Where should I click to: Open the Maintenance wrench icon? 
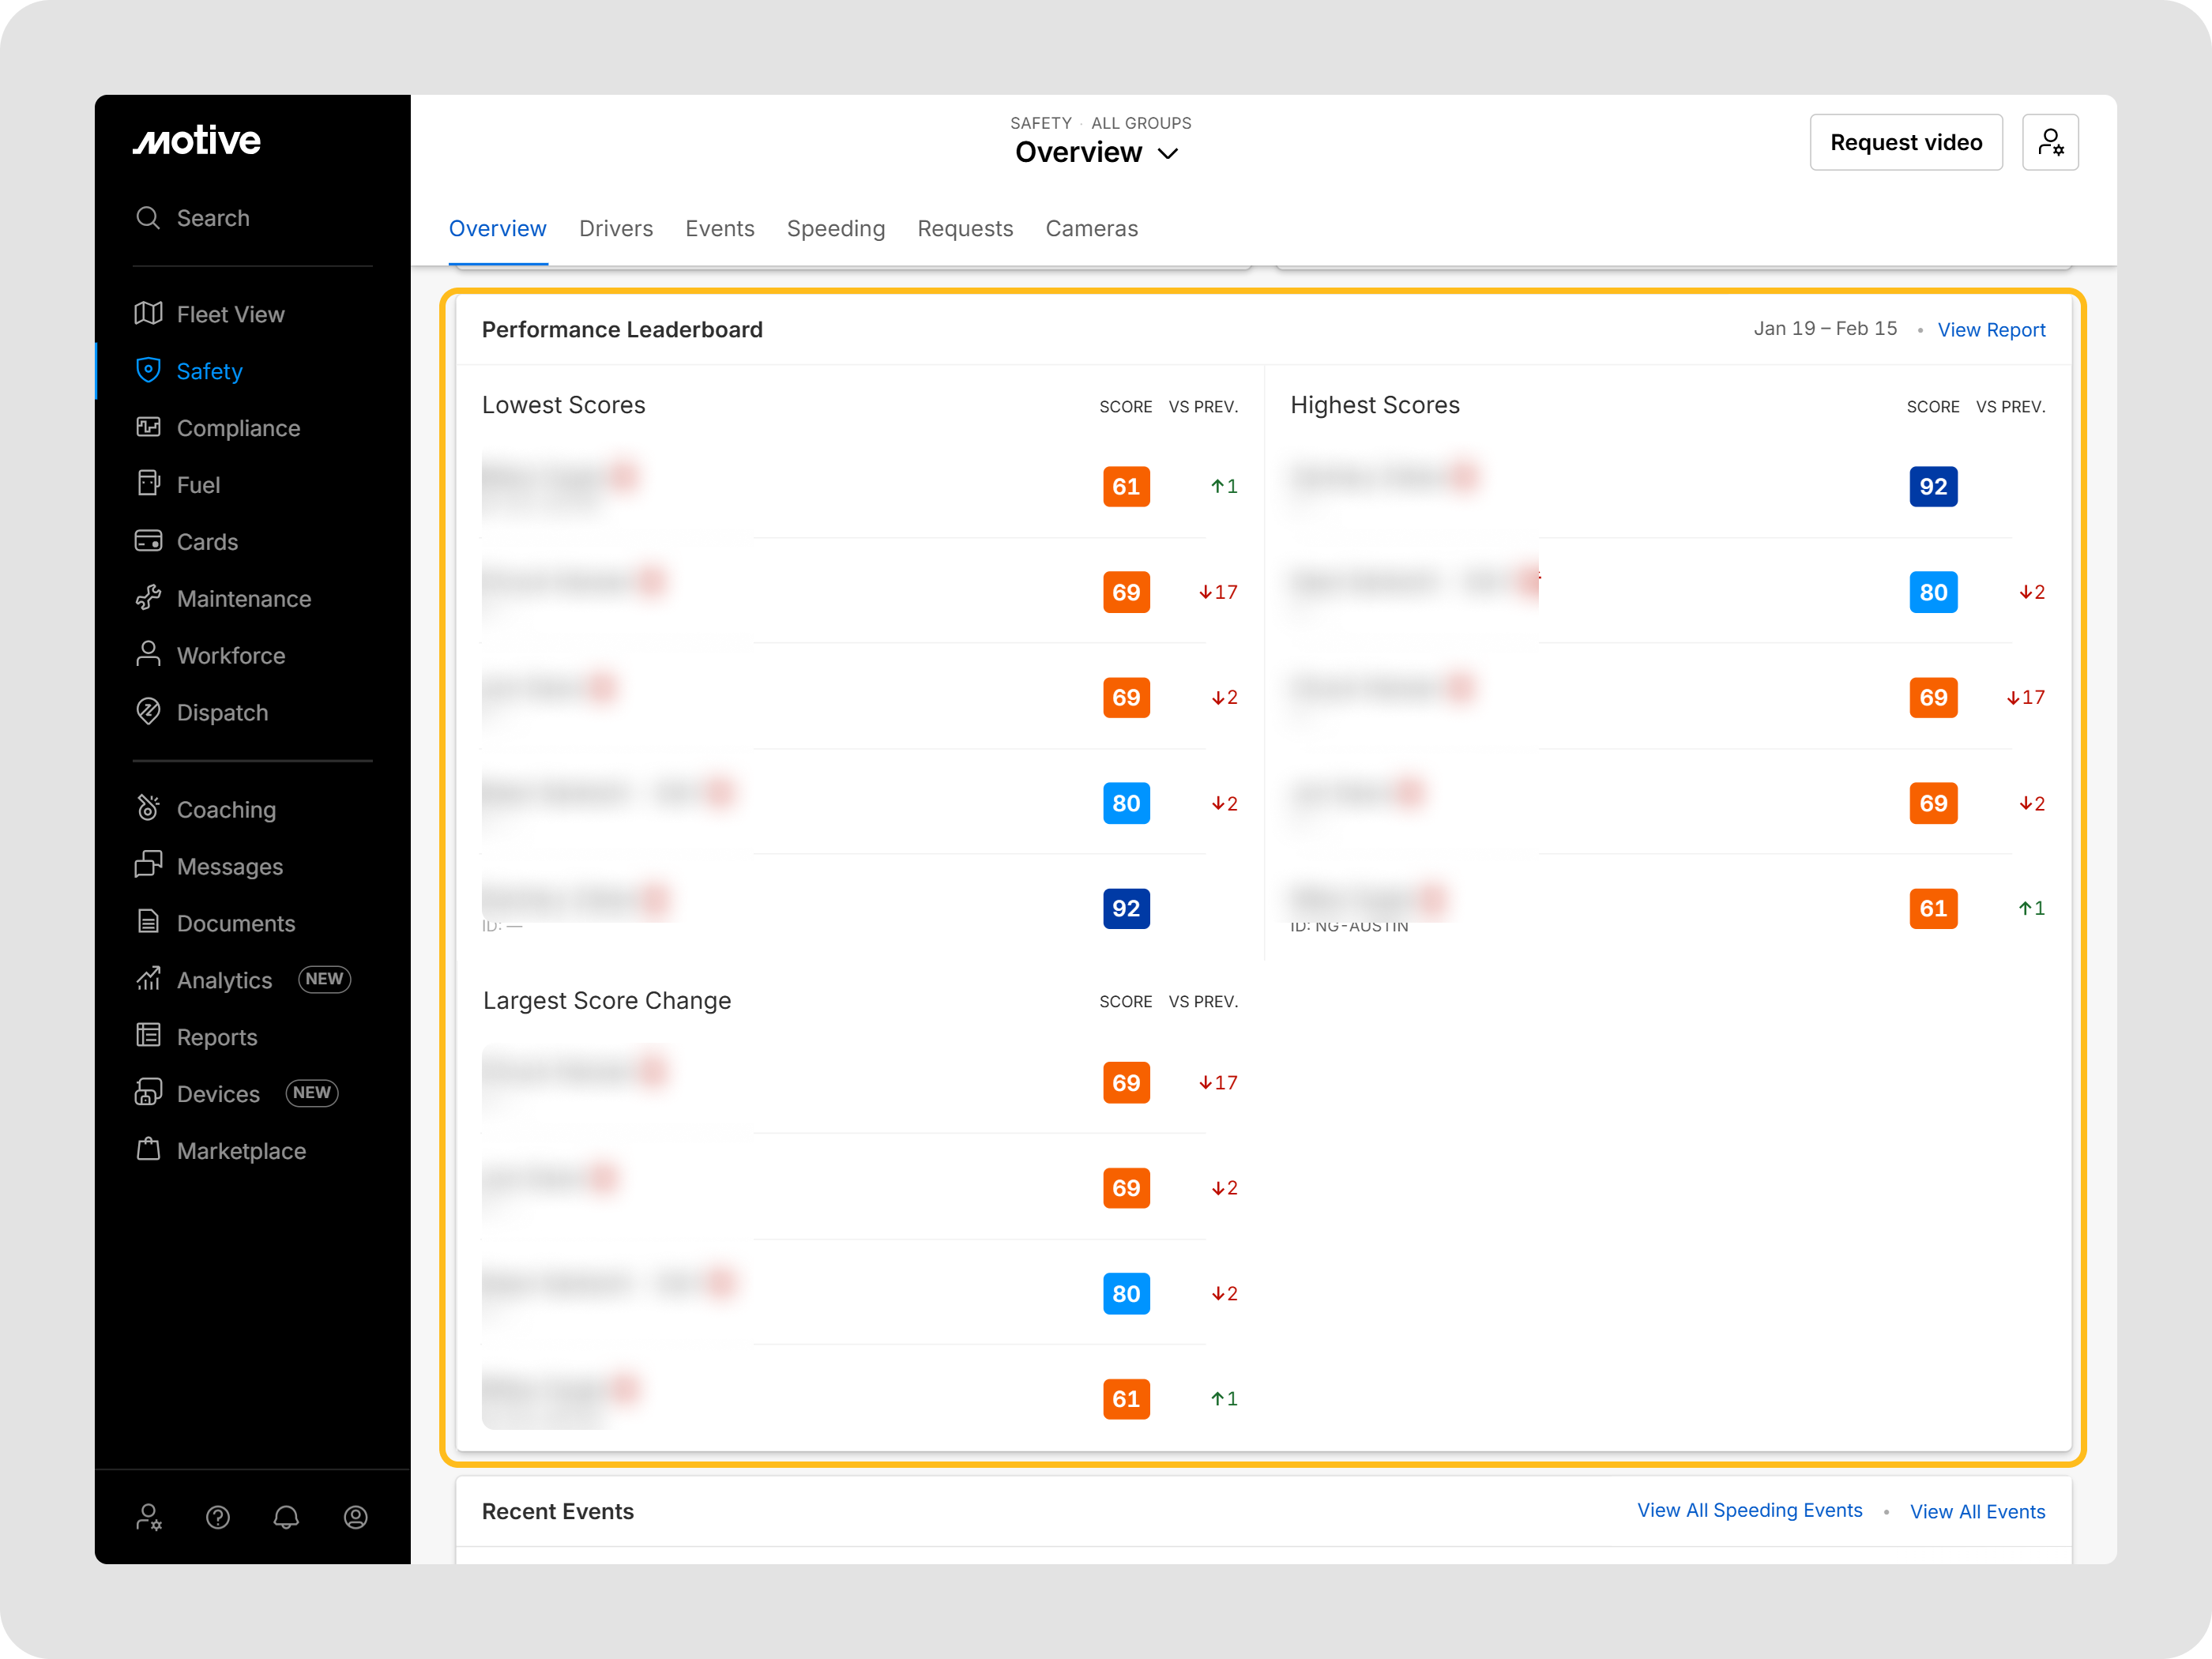[148, 598]
